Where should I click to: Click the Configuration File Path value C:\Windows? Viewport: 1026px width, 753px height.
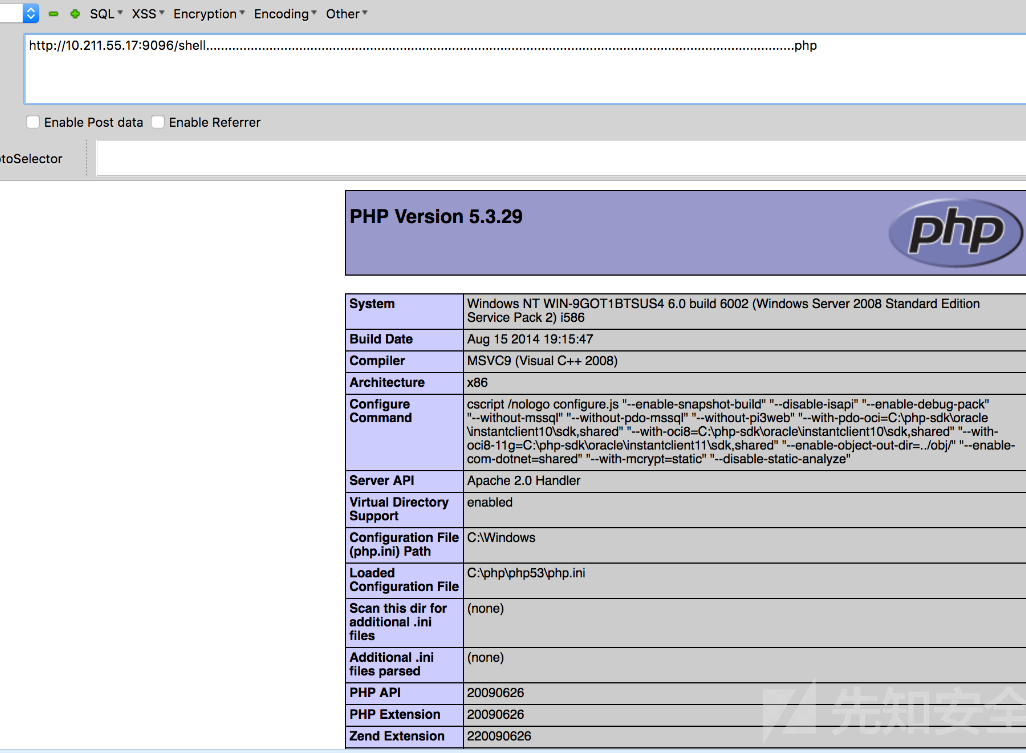[x=501, y=538]
